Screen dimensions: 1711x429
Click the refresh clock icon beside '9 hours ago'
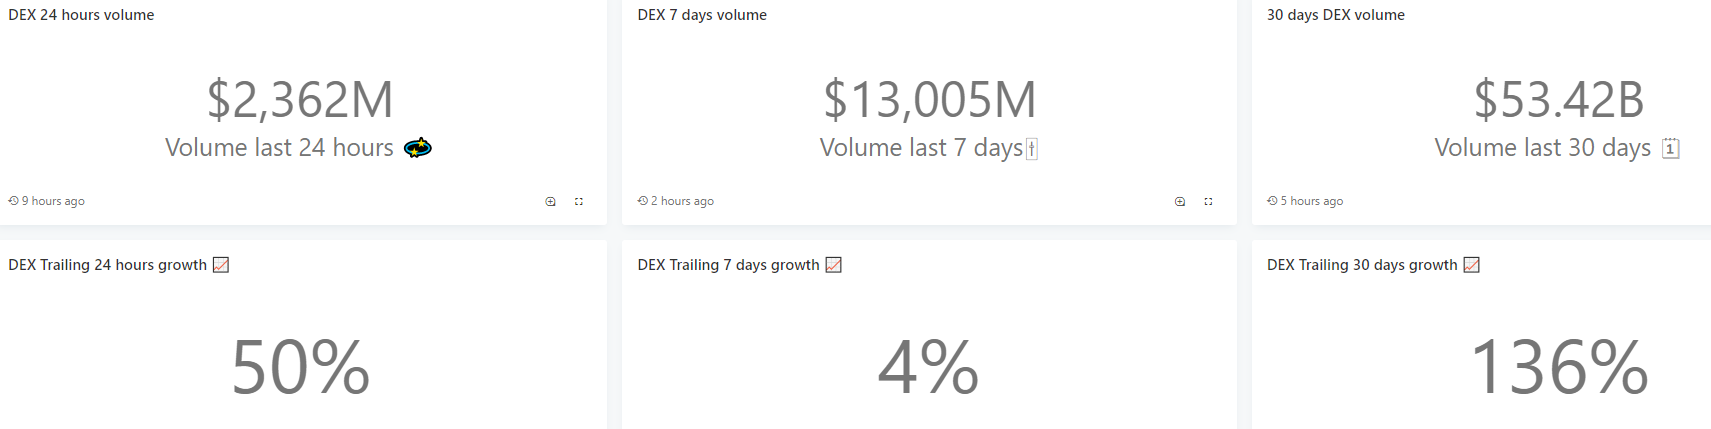tap(14, 201)
